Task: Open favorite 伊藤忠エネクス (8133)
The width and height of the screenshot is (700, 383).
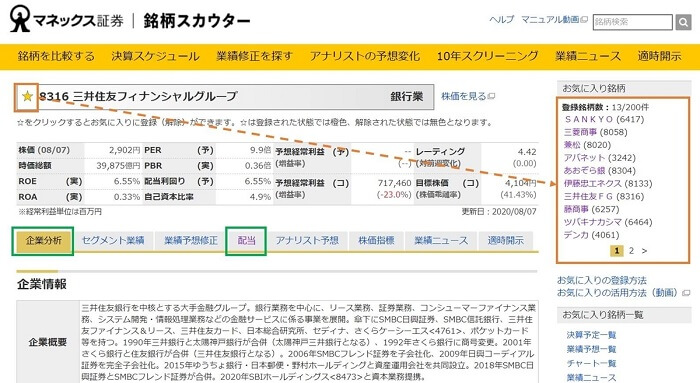Action: (608, 183)
